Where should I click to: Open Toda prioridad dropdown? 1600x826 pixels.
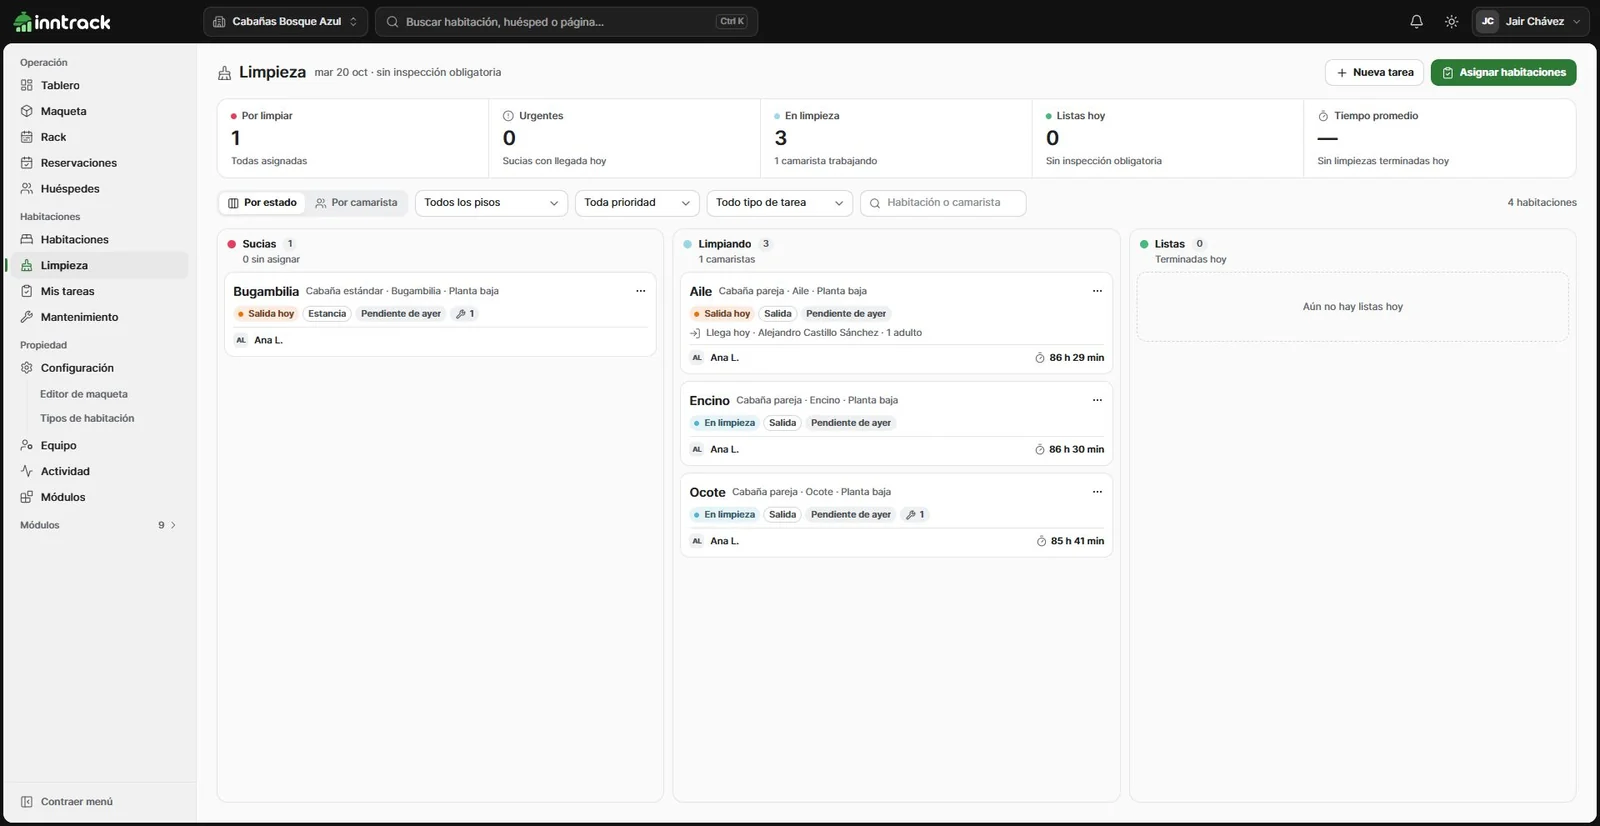[x=637, y=203]
